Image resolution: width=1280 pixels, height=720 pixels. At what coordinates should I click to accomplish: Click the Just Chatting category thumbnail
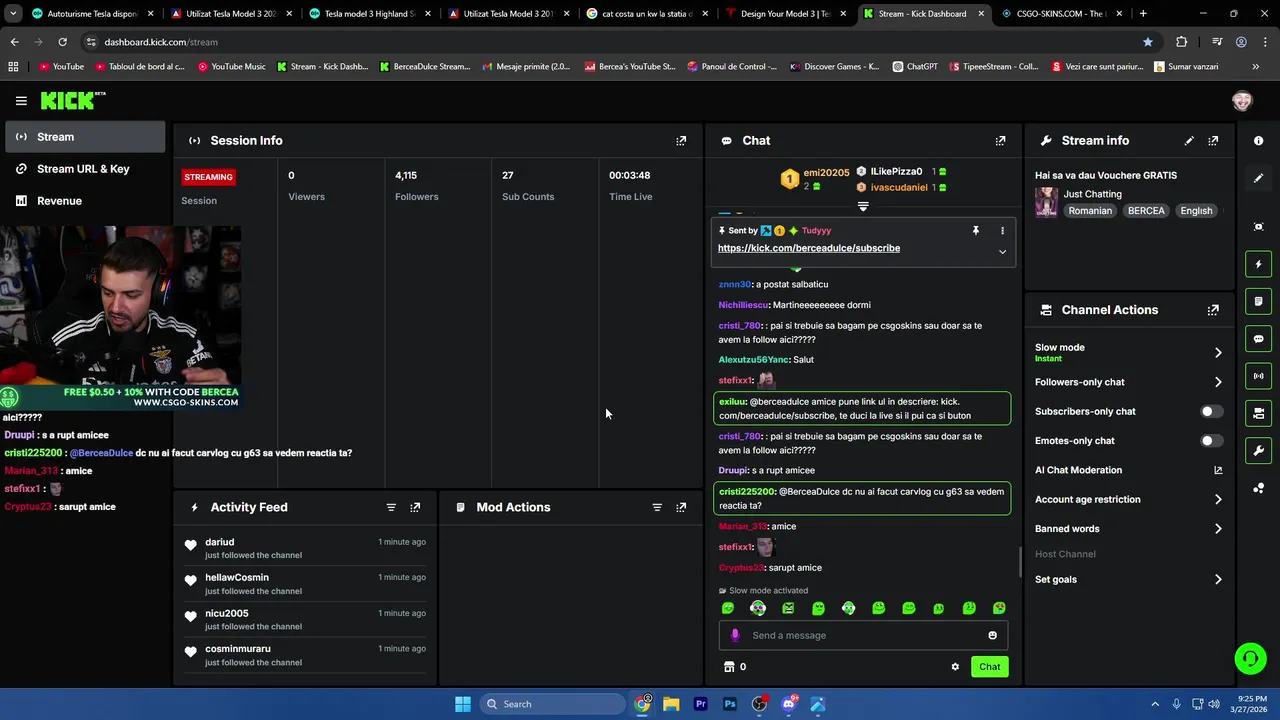(x=1046, y=203)
